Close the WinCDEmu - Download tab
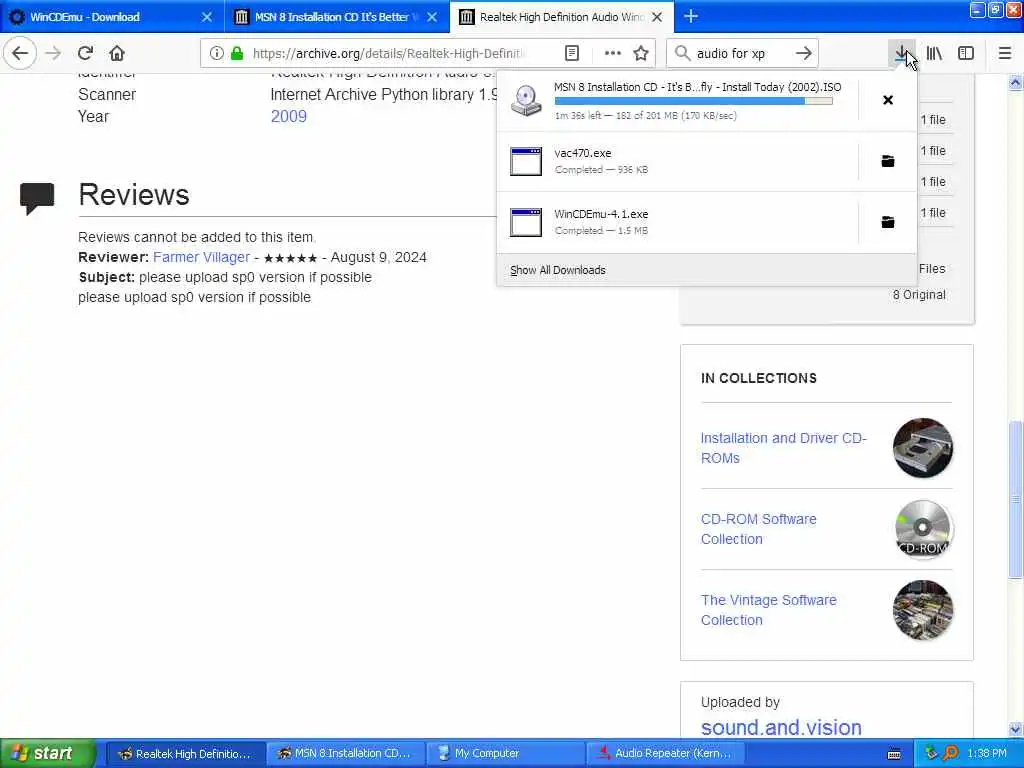 [x=207, y=17]
